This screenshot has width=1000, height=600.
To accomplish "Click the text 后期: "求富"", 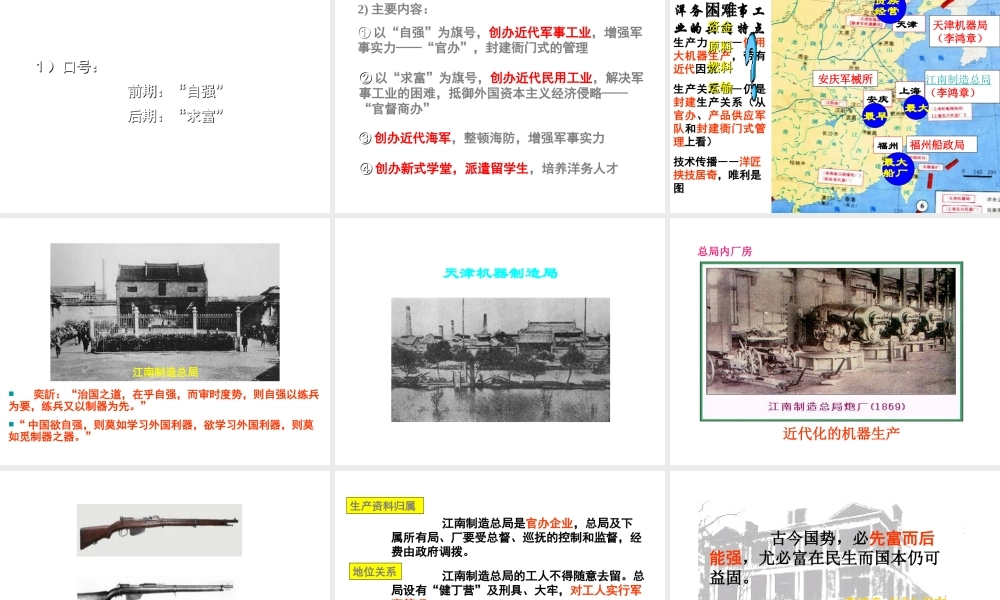I will point(175,116).
